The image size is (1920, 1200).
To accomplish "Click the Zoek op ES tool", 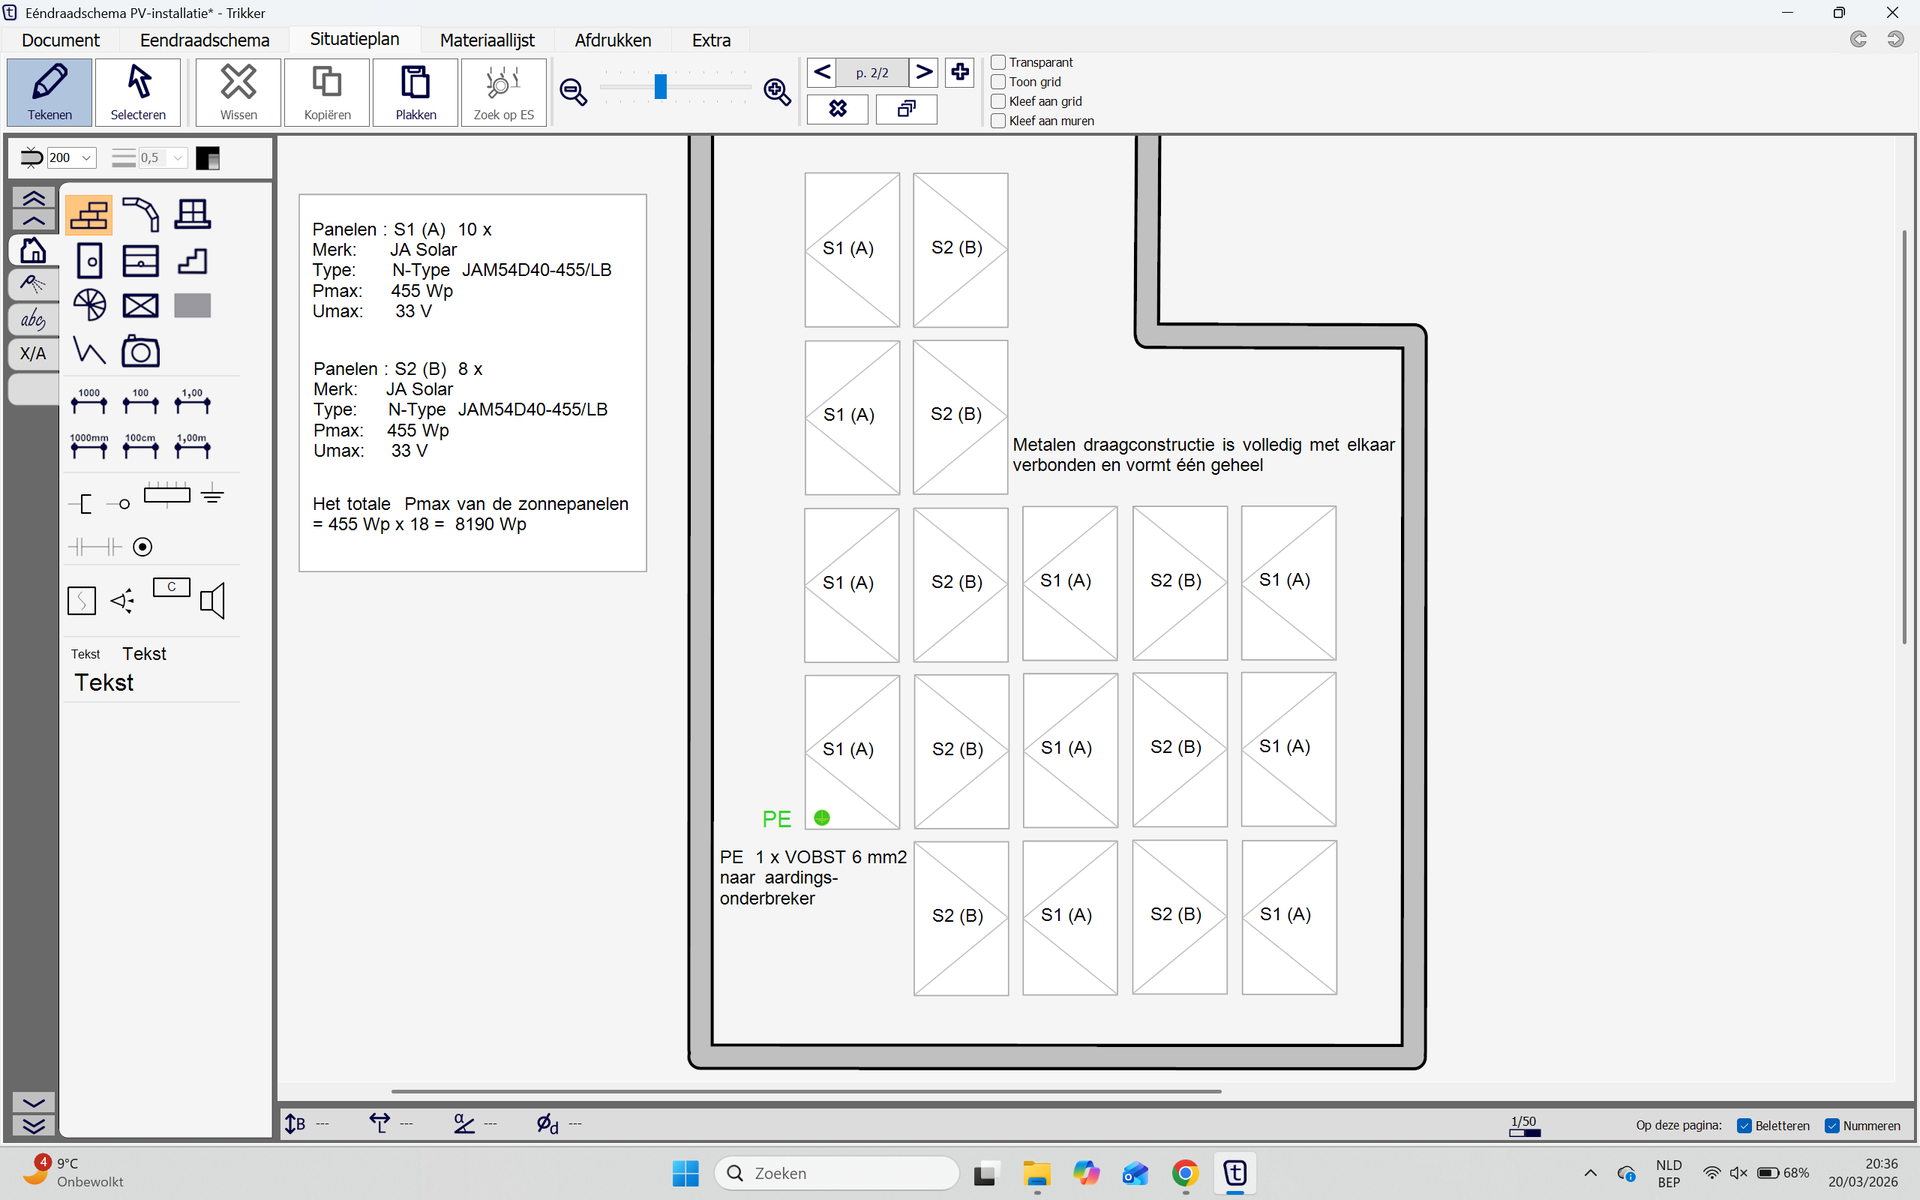I will click(x=503, y=92).
